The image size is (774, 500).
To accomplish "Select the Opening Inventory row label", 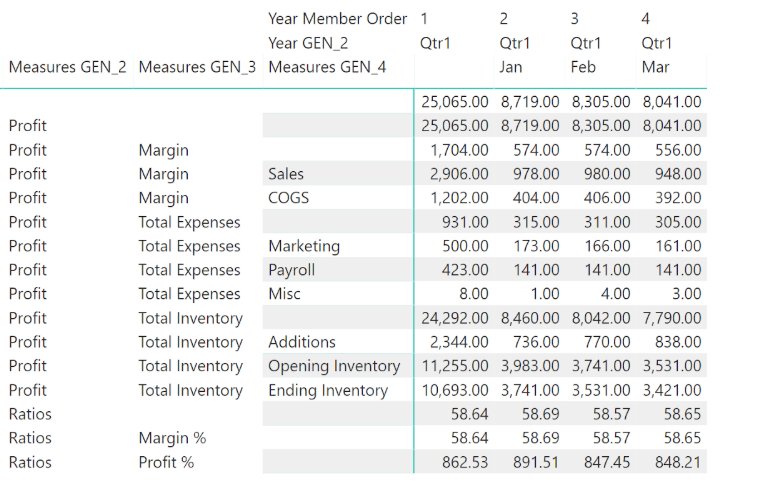I will click(334, 366).
